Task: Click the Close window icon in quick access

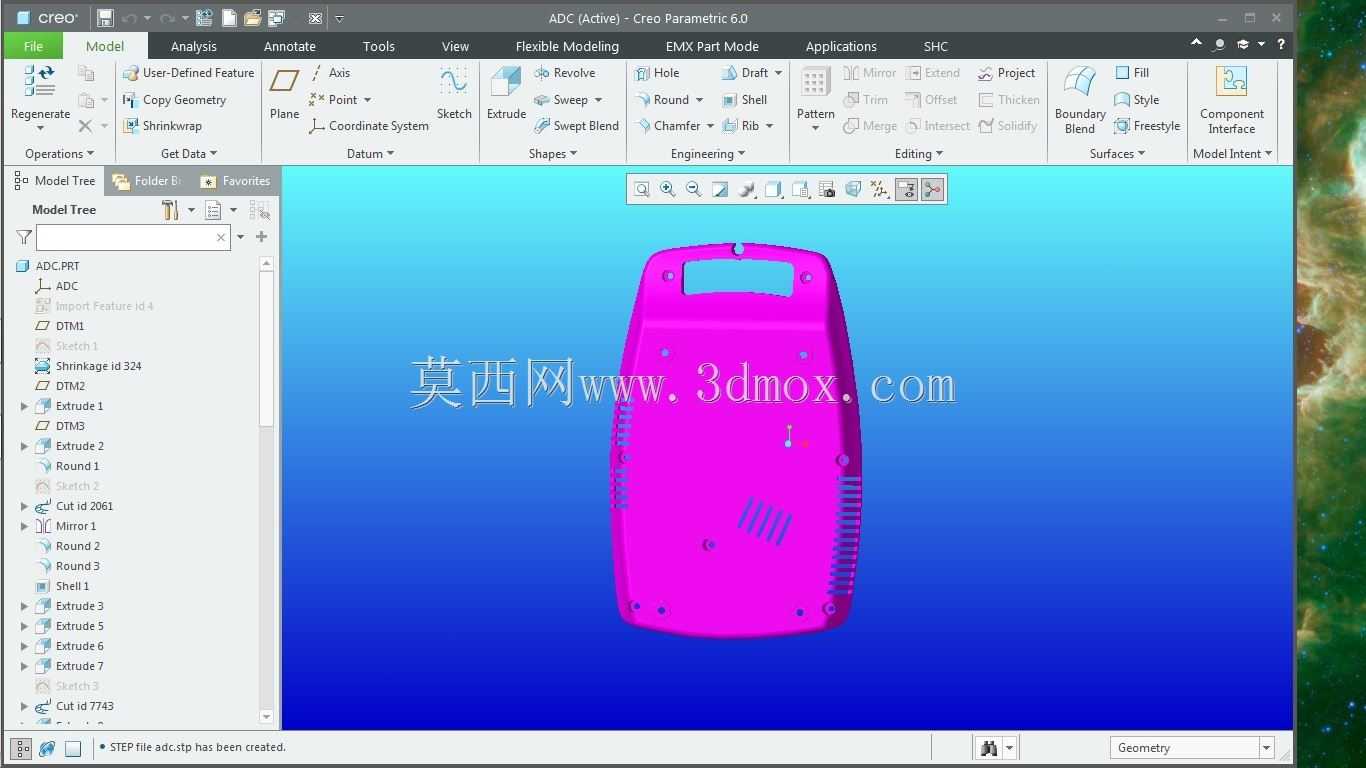Action: click(315, 18)
